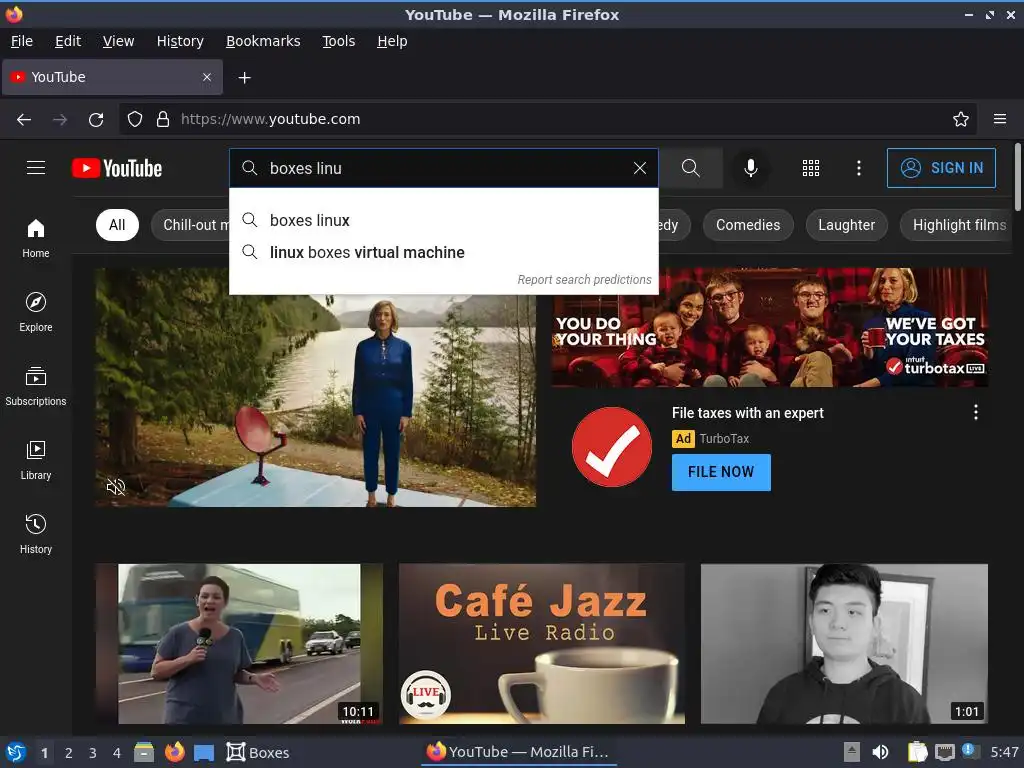The width and height of the screenshot is (1024, 768).
Task: Open History in the sidebar
Action: (36, 534)
